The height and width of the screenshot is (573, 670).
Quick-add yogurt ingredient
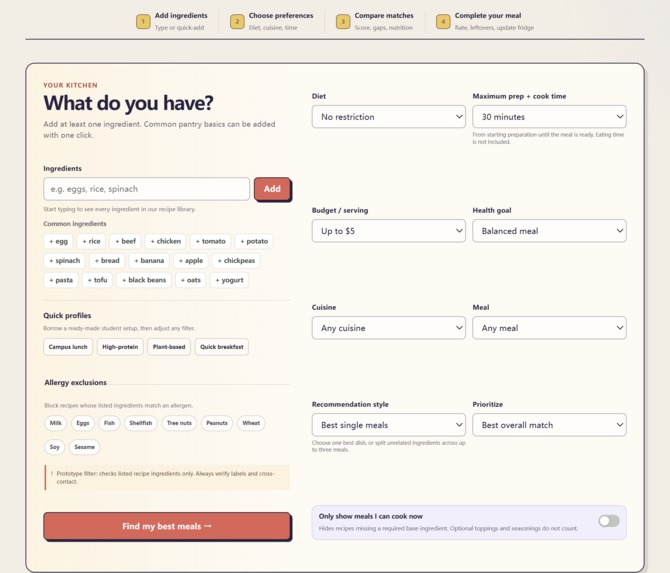pos(229,280)
